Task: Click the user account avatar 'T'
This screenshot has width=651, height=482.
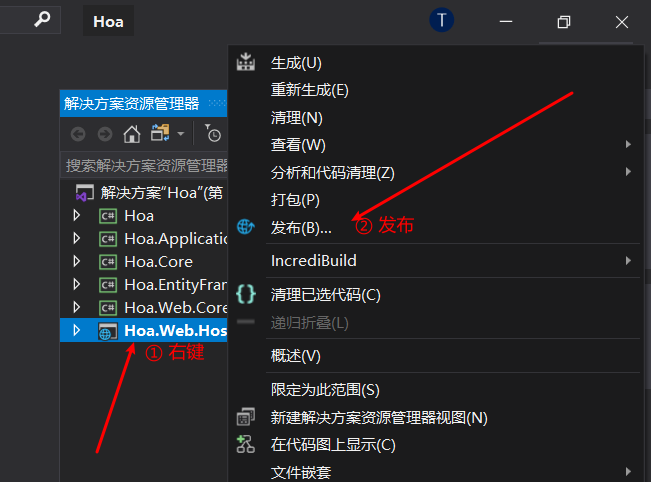Action: click(x=441, y=20)
